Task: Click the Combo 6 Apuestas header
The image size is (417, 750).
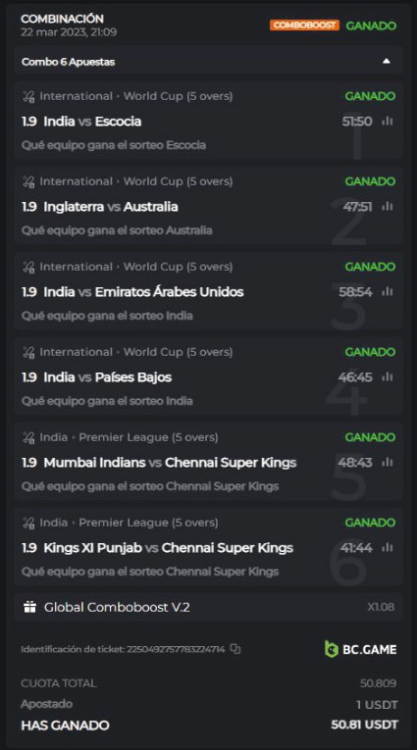Action: coord(208,61)
